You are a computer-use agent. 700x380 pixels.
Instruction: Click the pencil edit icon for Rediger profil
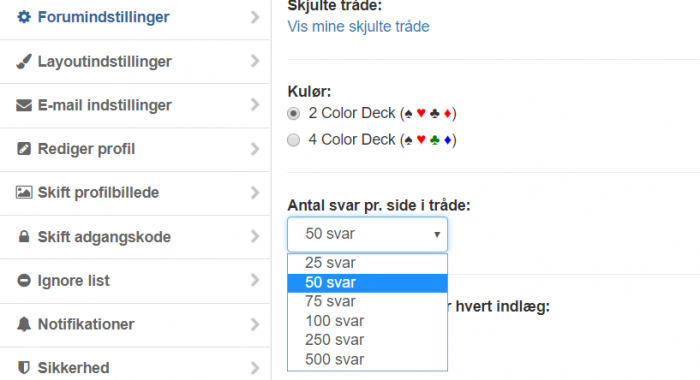tap(24, 149)
